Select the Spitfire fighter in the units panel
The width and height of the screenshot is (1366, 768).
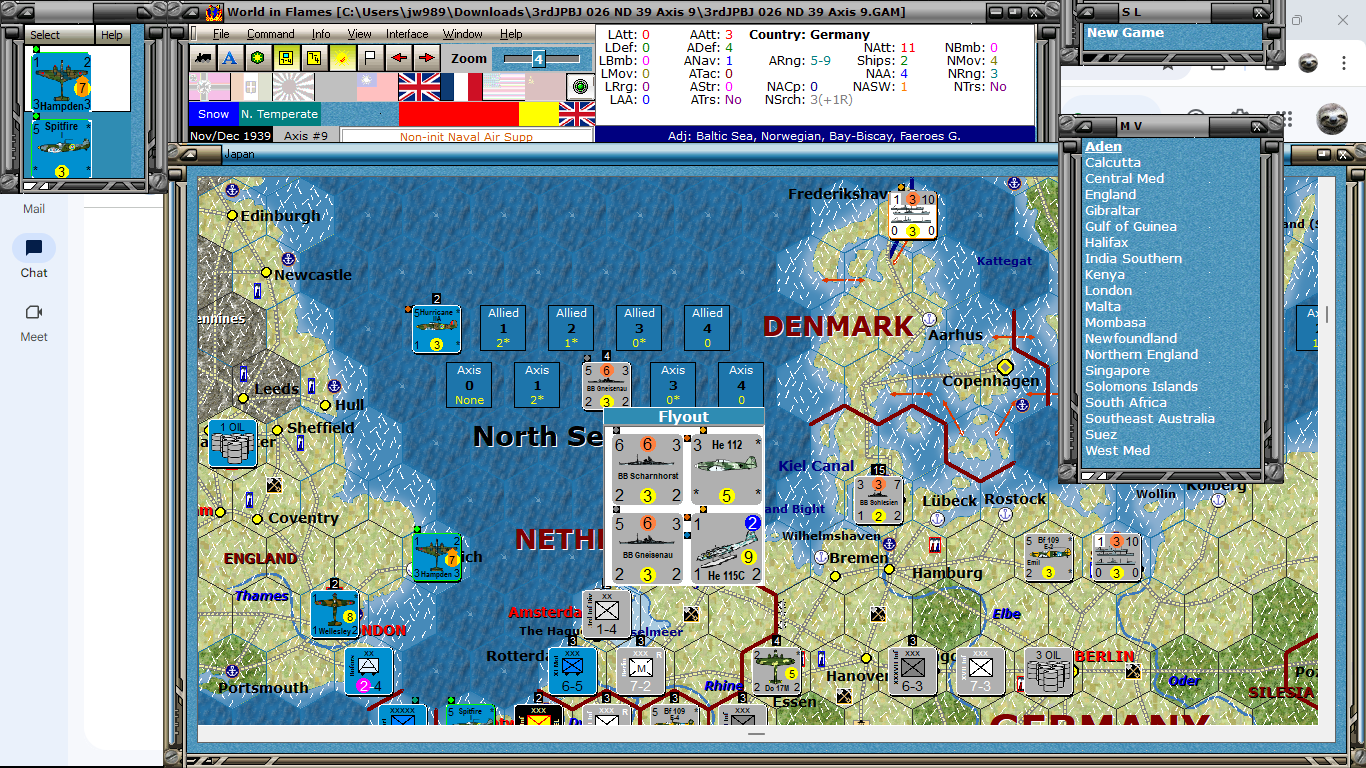pyautogui.click(x=61, y=150)
